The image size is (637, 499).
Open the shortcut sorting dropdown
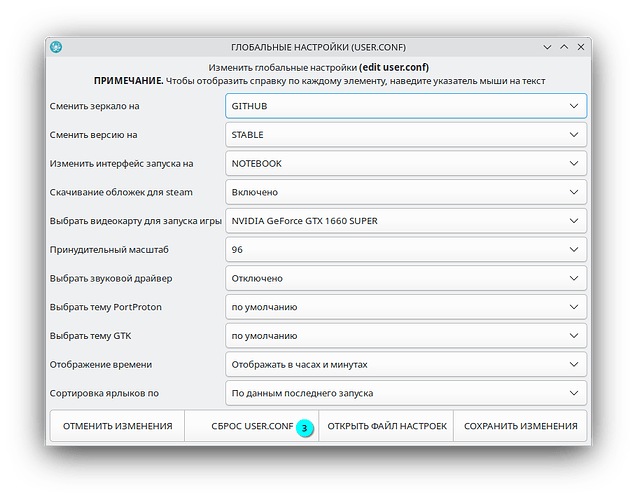(x=405, y=394)
